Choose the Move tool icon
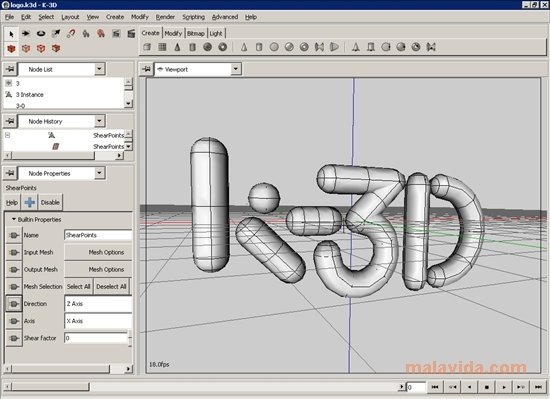Image resolution: width=550 pixels, height=399 pixels. pyautogui.click(x=26, y=33)
